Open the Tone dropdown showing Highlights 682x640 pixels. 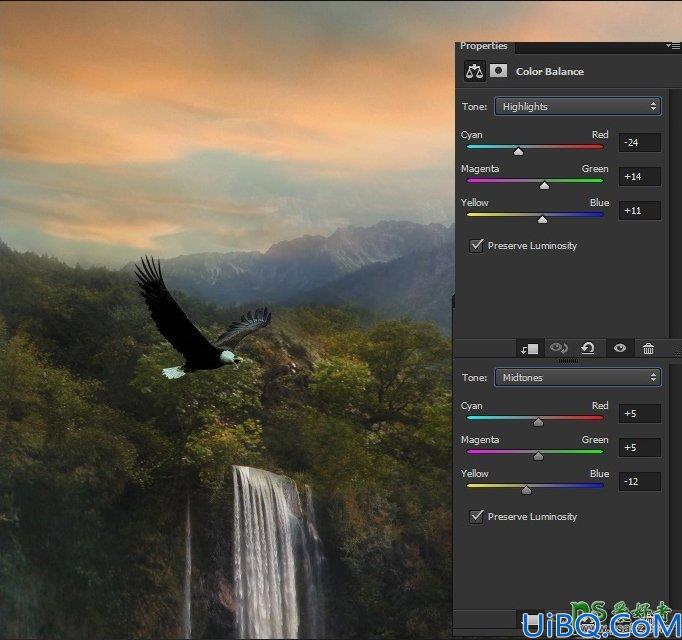pos(578,107)
